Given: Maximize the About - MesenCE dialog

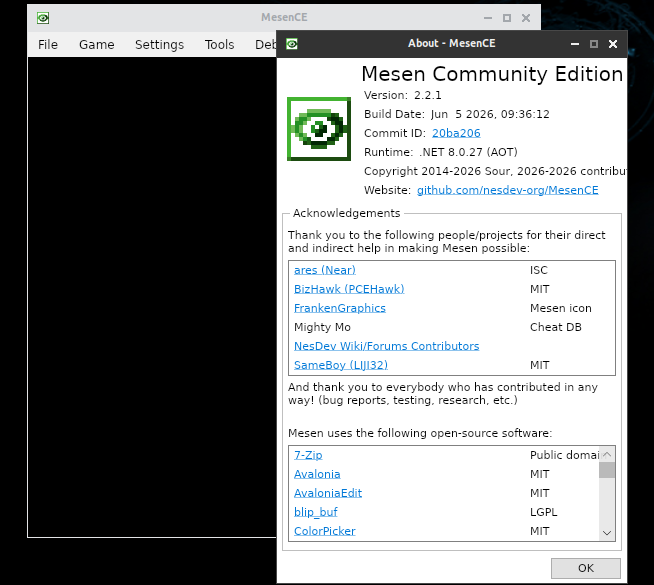Looking at the screenshot, I should pos(594,44).
